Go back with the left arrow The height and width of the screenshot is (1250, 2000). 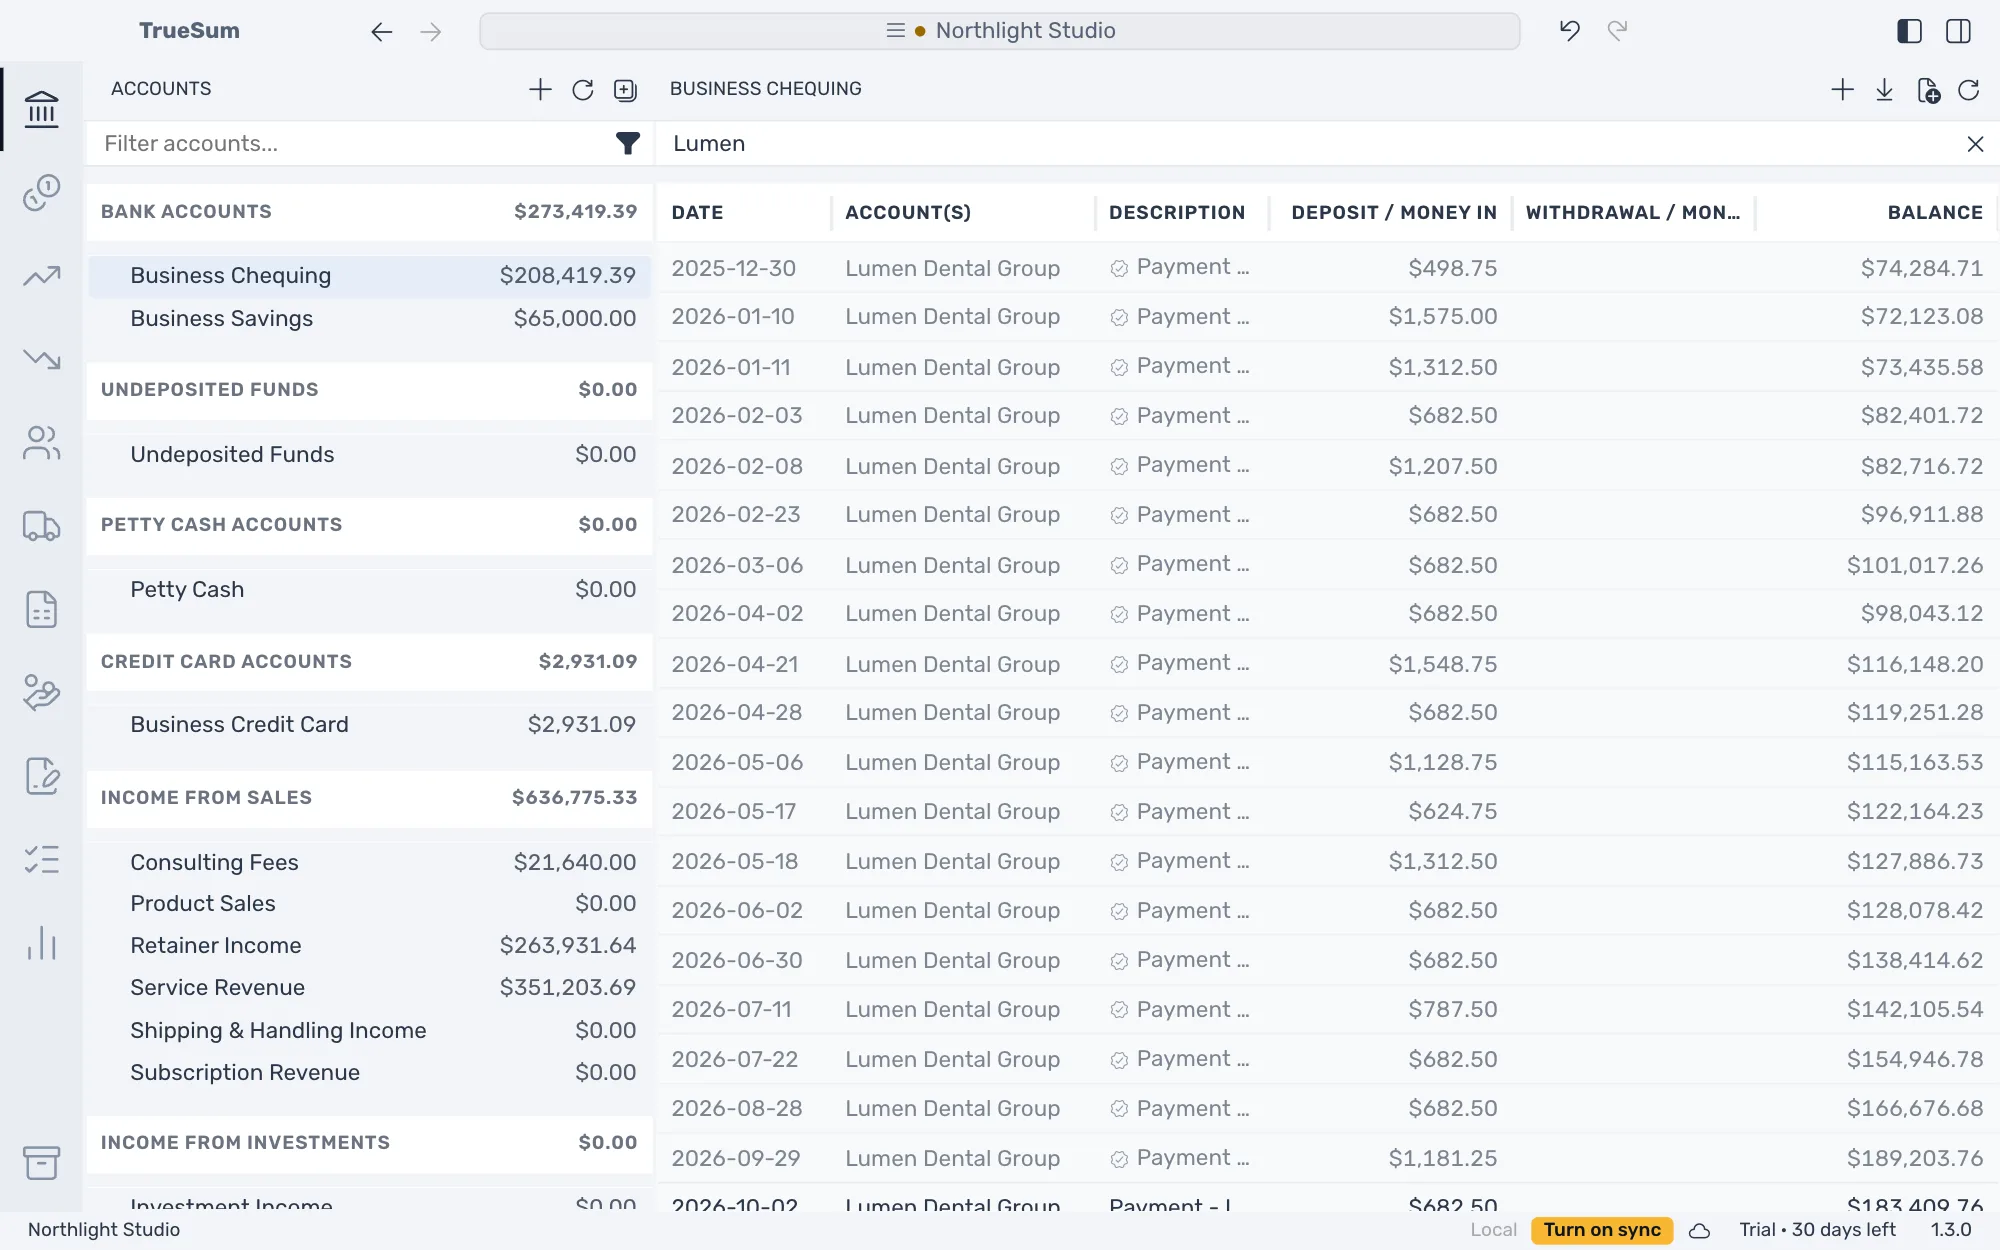(381, 32)
